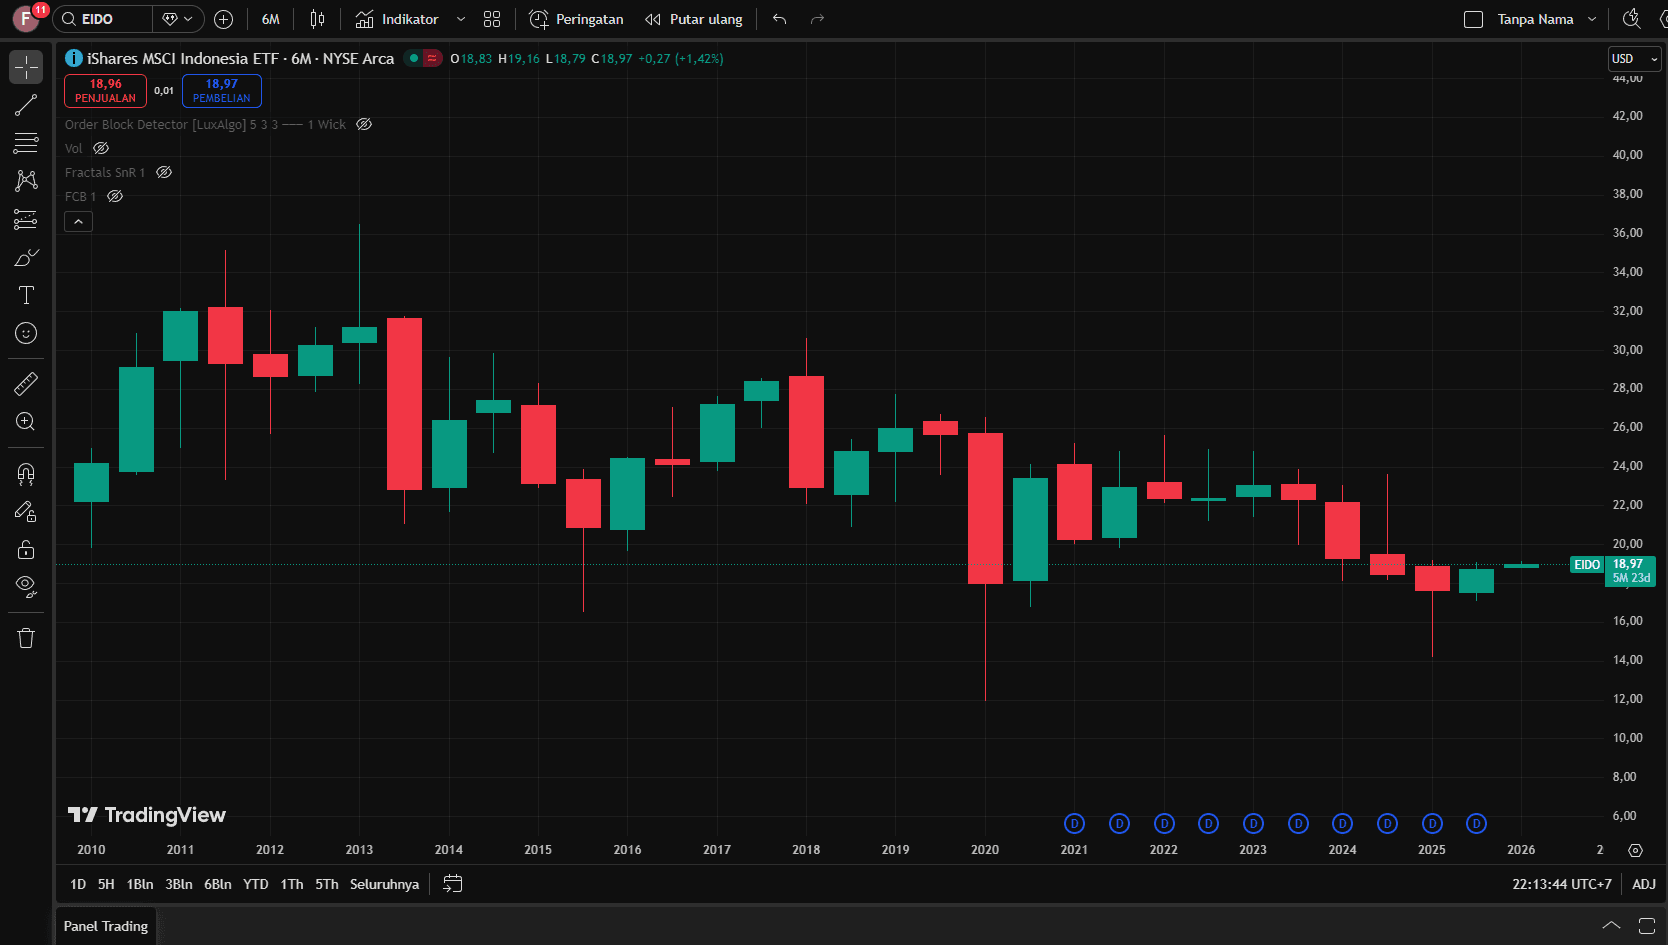Open the EIDO symbol search
1668x945 pixels.
pyautogui.click(x=102, y=19)
